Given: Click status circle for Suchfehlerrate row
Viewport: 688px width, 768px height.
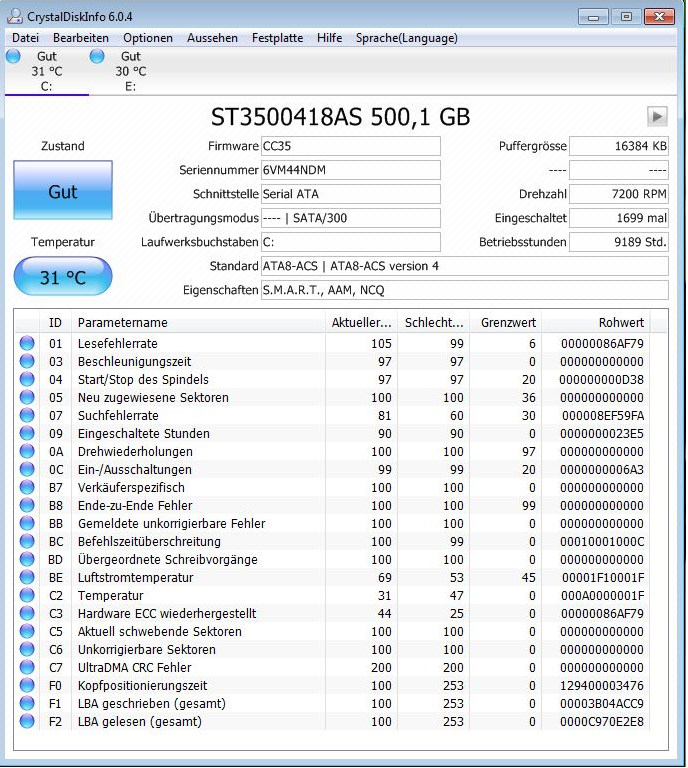Looking at the screenshot, I should pyautogui.click(x=27, y=415).
